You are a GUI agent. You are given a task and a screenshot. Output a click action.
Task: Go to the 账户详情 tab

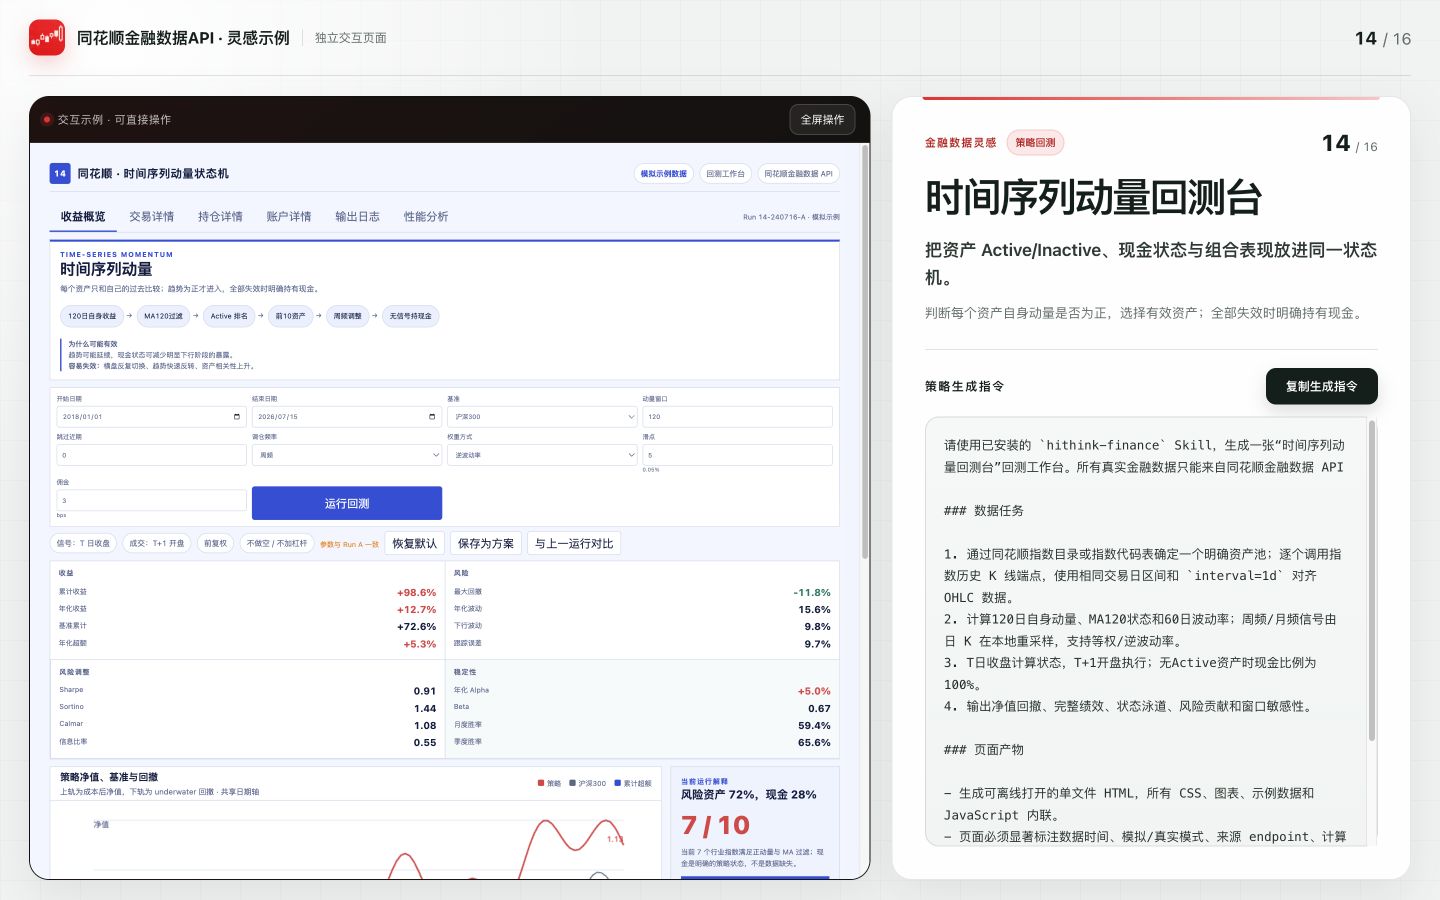[x=289, y=216]
